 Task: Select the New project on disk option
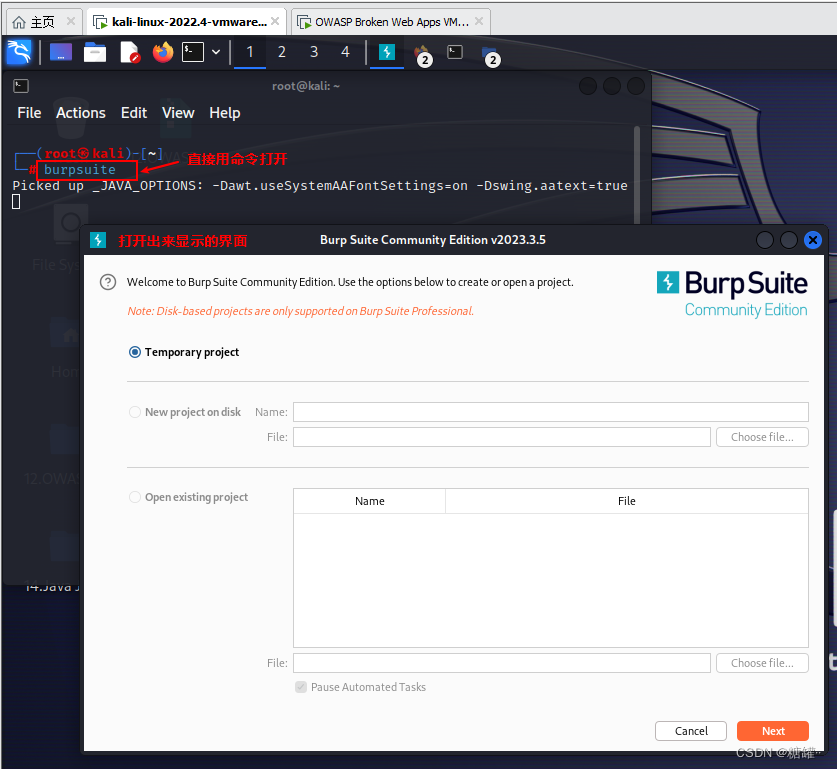click(134, 412)
